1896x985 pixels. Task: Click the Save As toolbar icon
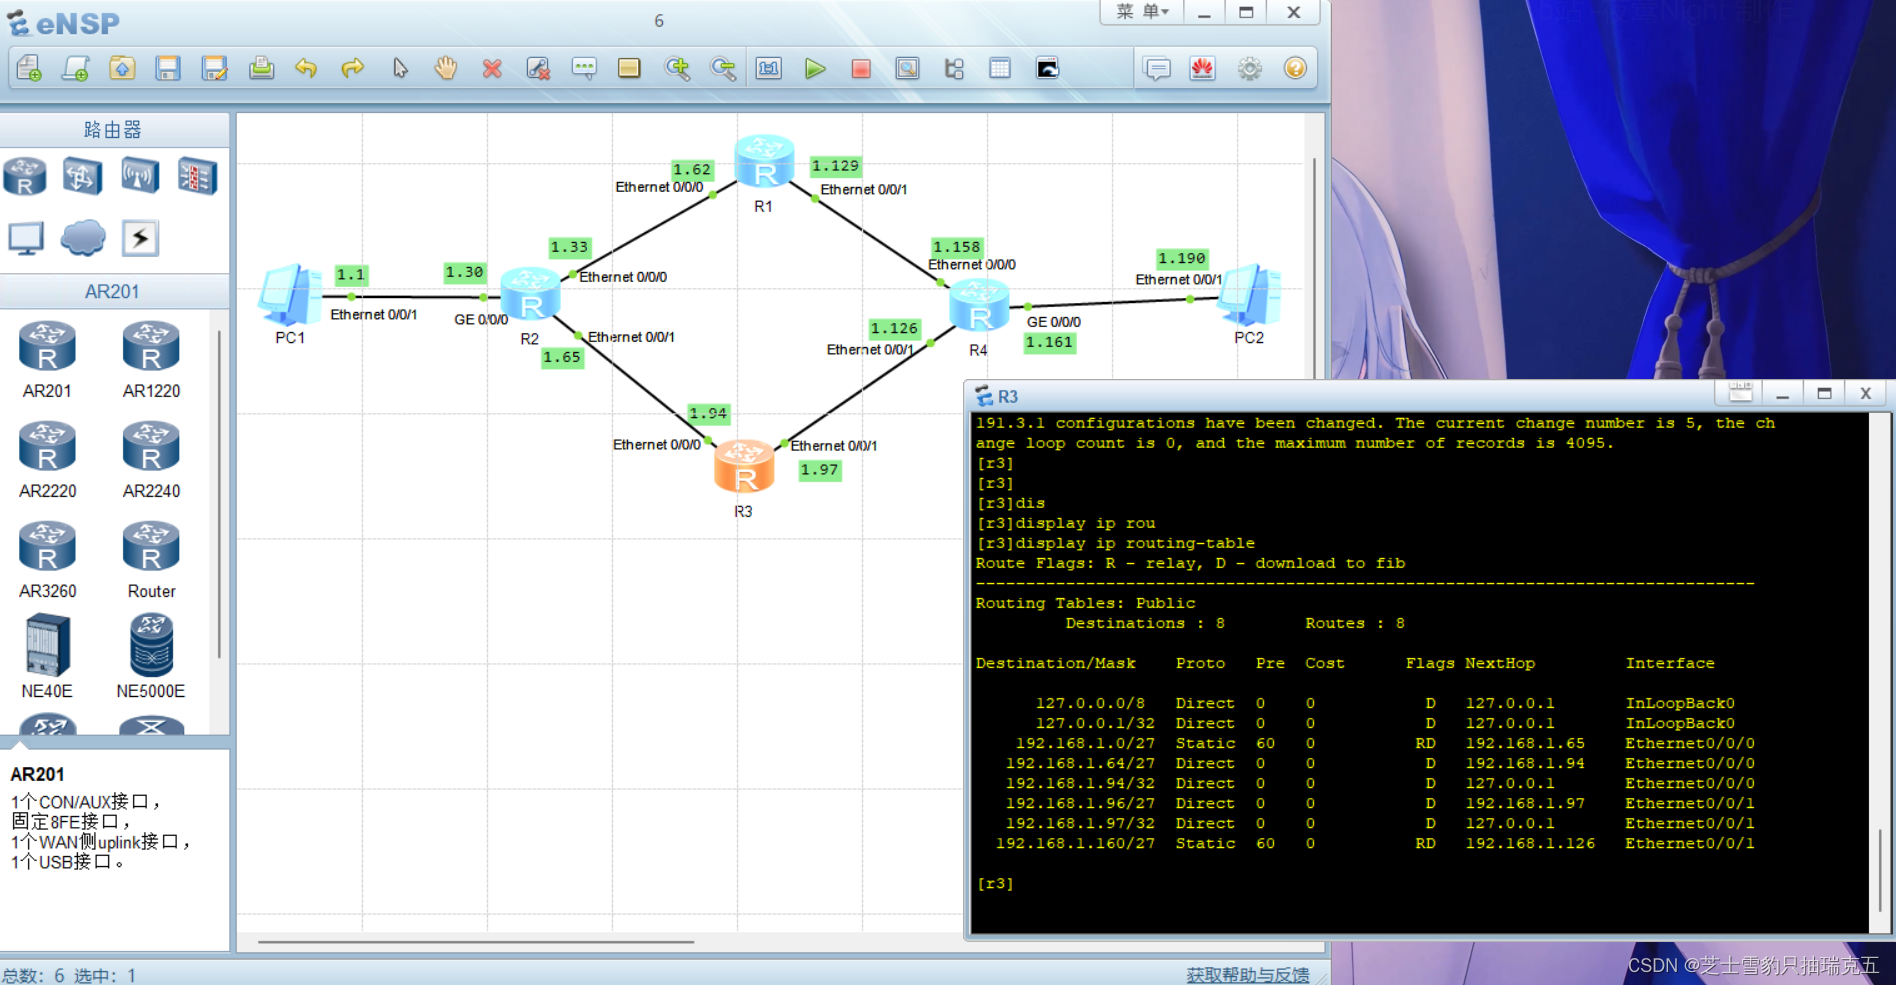pos(214,68)
